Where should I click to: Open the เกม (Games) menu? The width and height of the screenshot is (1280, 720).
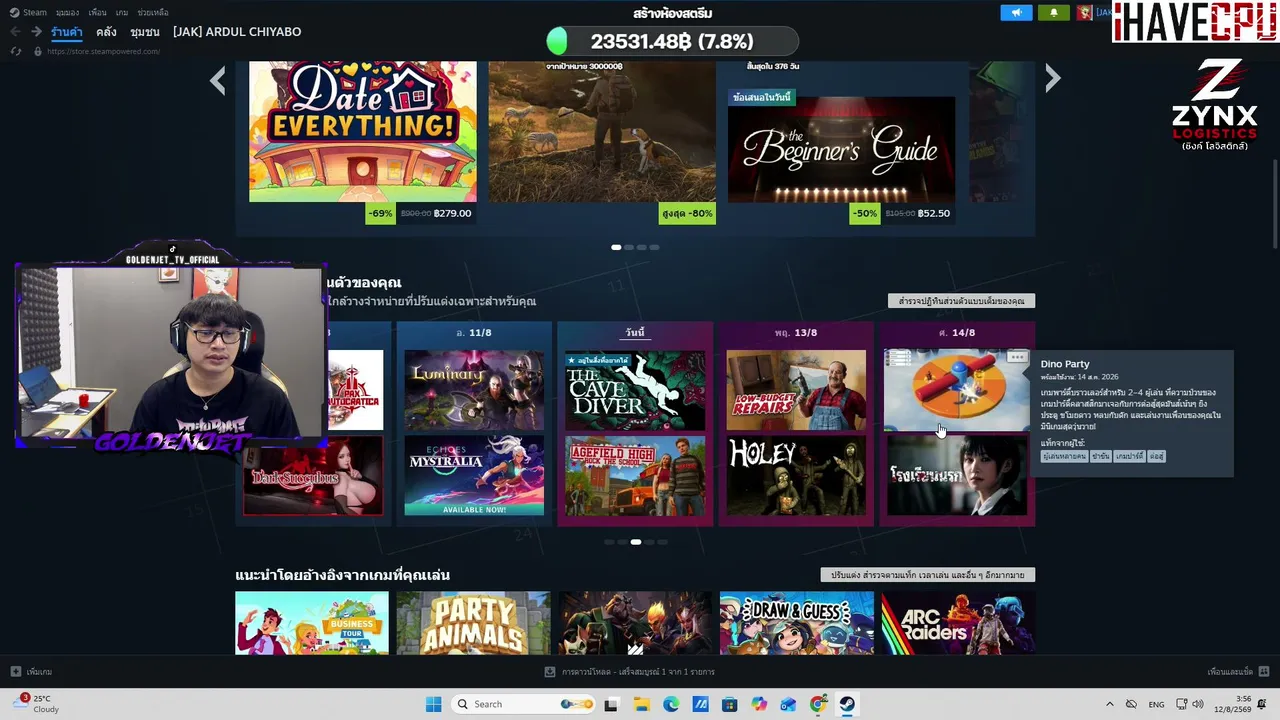click(123, 13)
